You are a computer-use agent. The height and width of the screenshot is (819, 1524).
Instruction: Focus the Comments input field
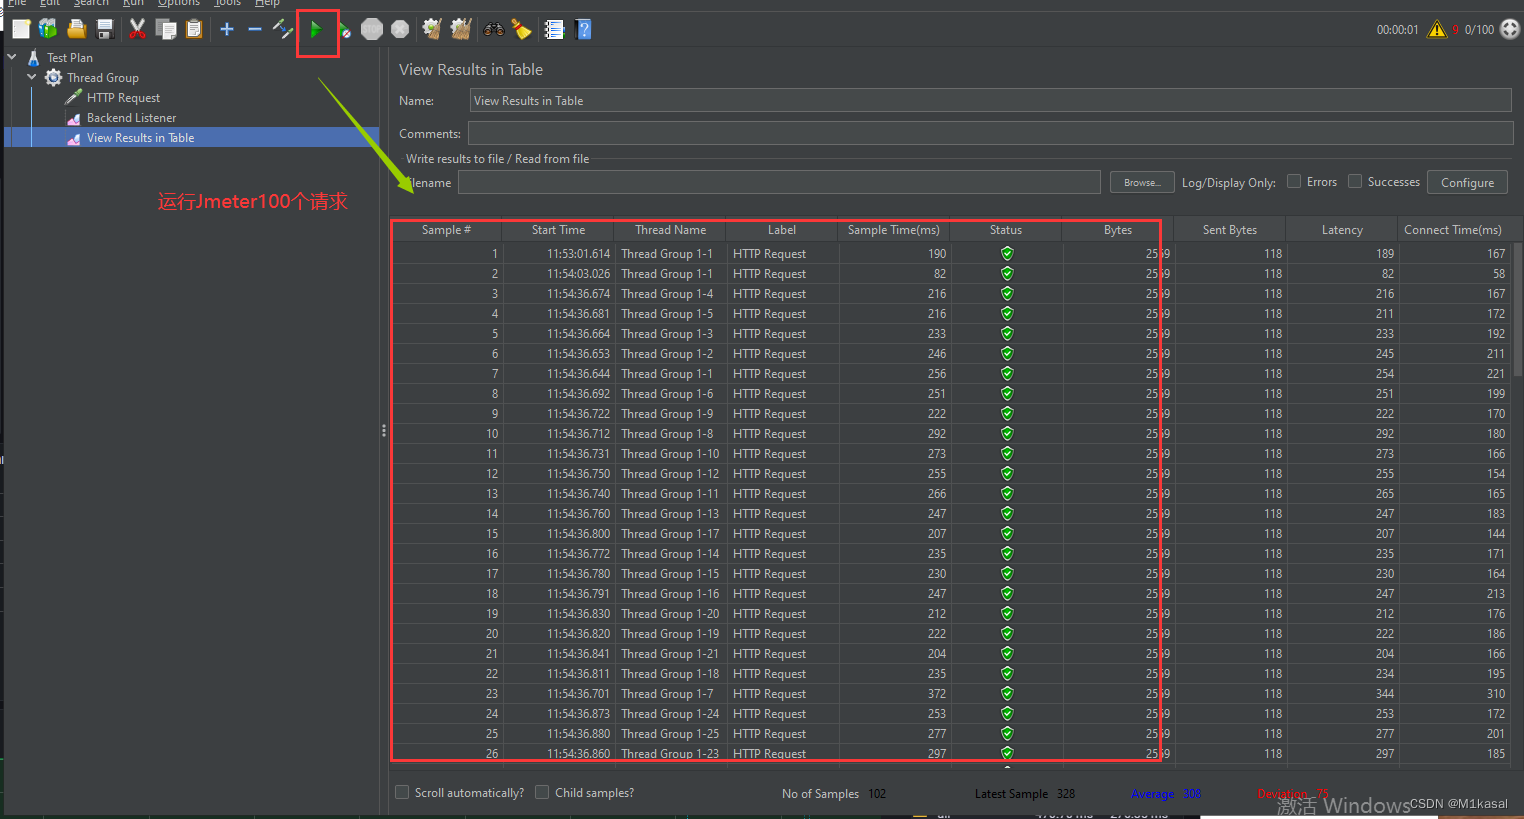tap(990, 133)
